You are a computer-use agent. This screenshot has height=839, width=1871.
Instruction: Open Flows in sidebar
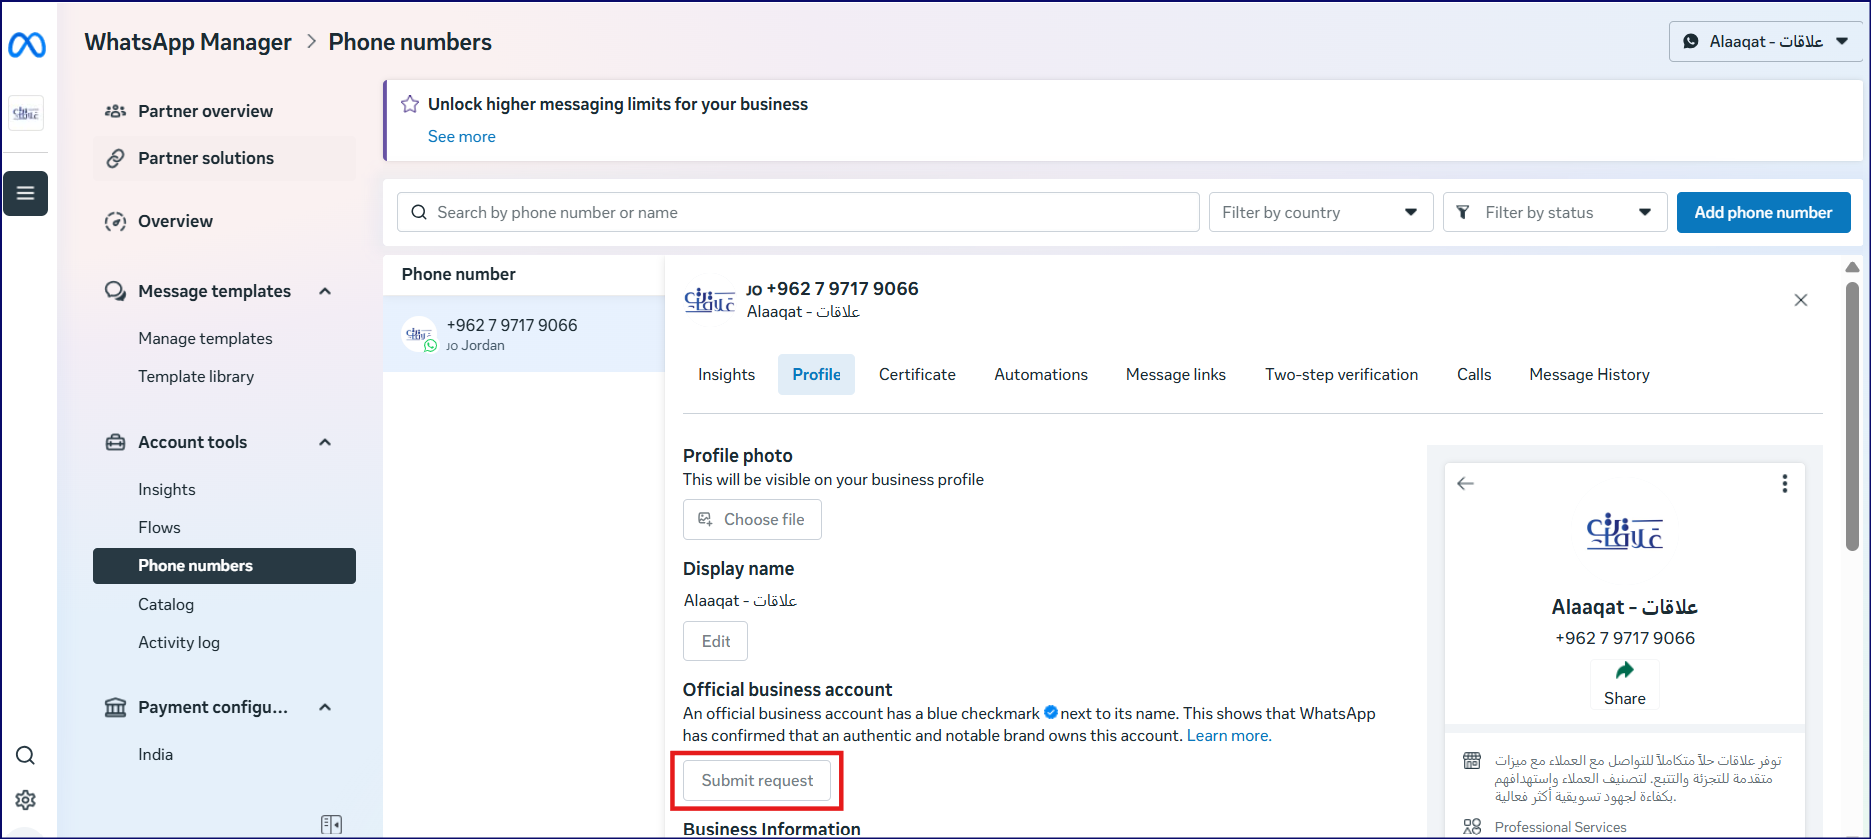pos(159,527)
